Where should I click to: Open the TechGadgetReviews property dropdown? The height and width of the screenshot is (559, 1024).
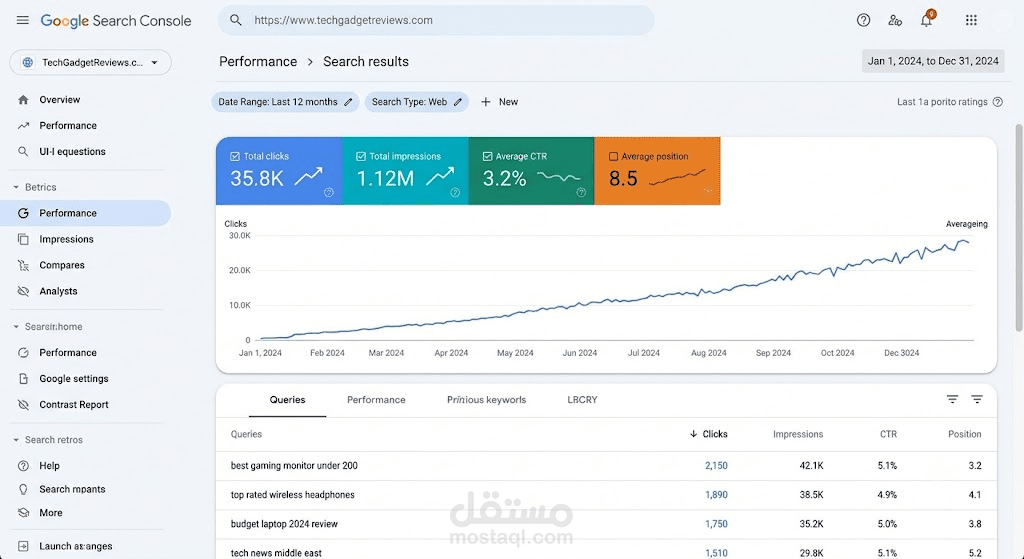point(91,63)
